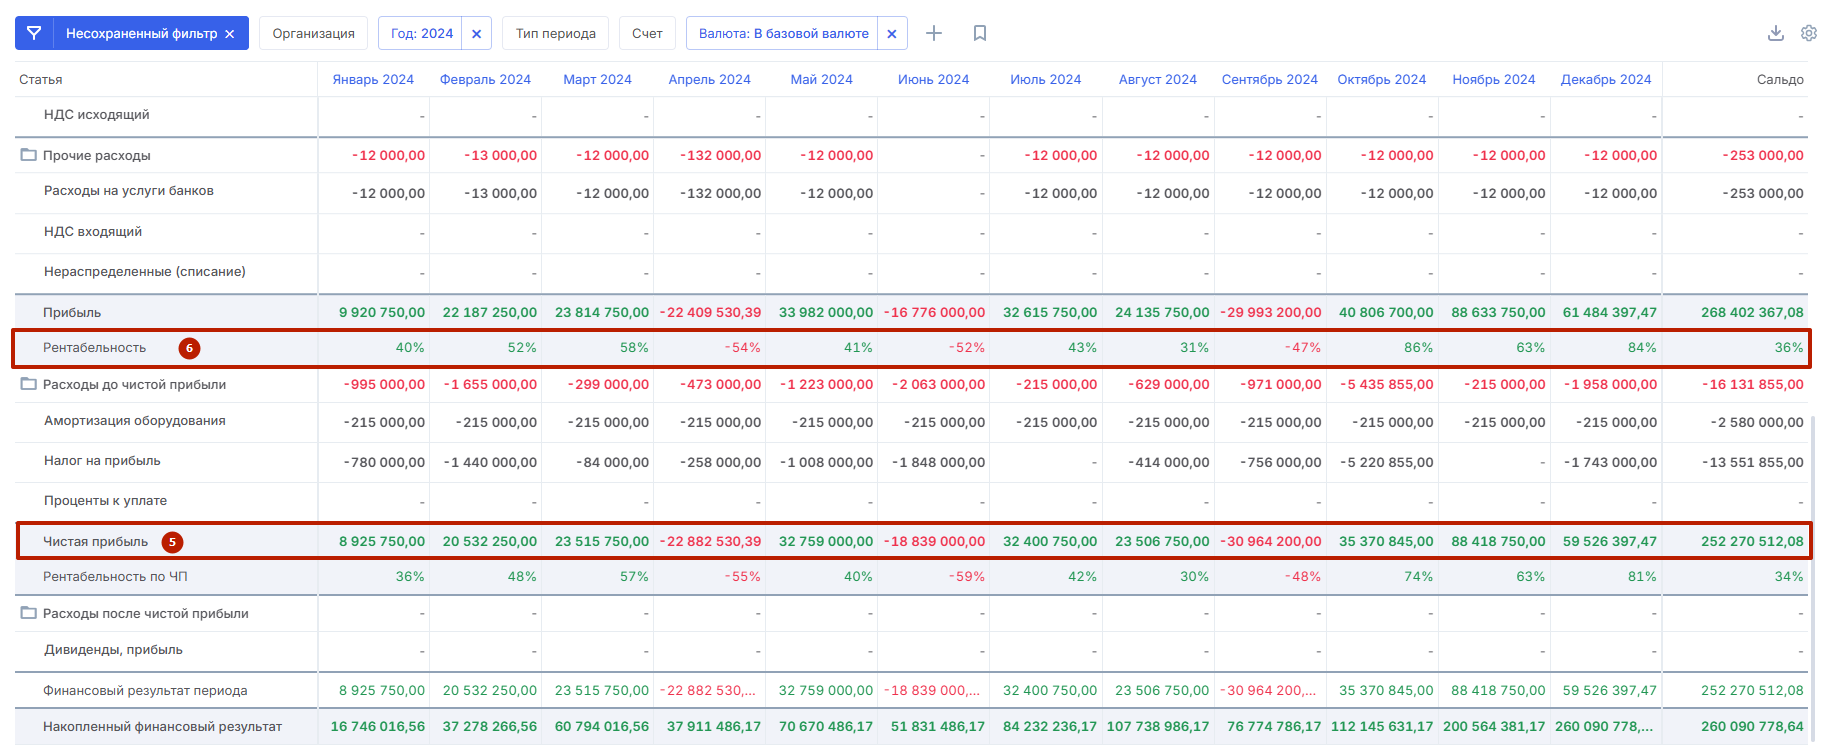
Task: Open the Валюта: В базовой валюте filter
Action: (x=783, y=34)
